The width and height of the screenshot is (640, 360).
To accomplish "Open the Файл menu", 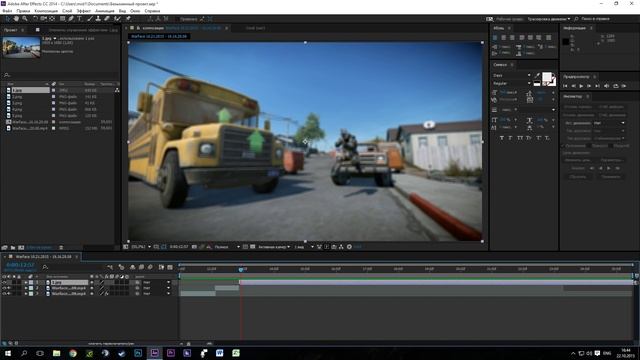I will (7, 11).
